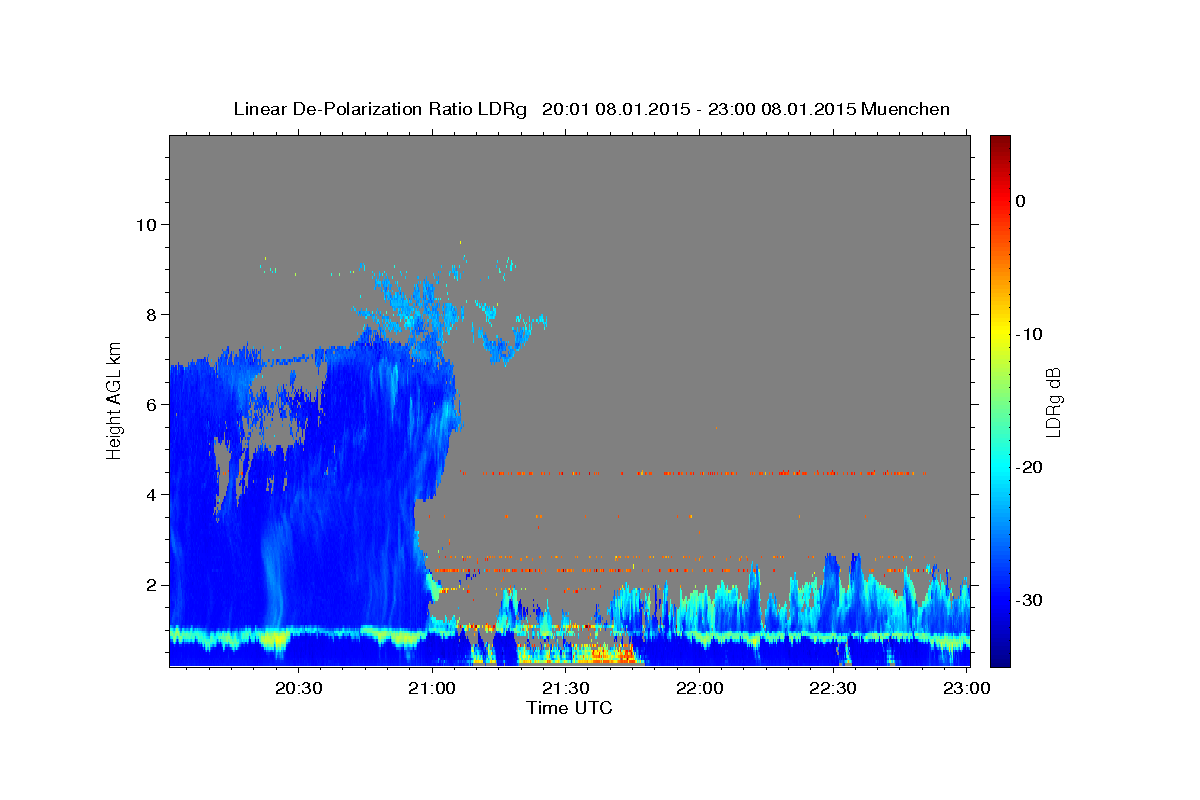Click the colorbar value 0

pyautogui.click(x=1021, y=201)
